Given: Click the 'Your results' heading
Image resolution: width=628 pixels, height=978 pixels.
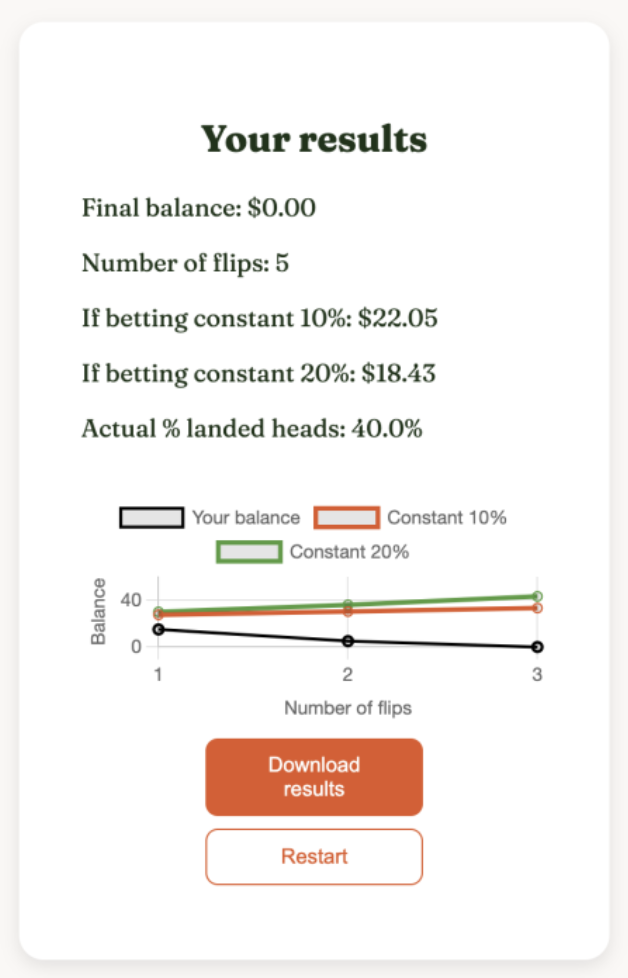Looking at the screenshot, I should pos(314,139).
